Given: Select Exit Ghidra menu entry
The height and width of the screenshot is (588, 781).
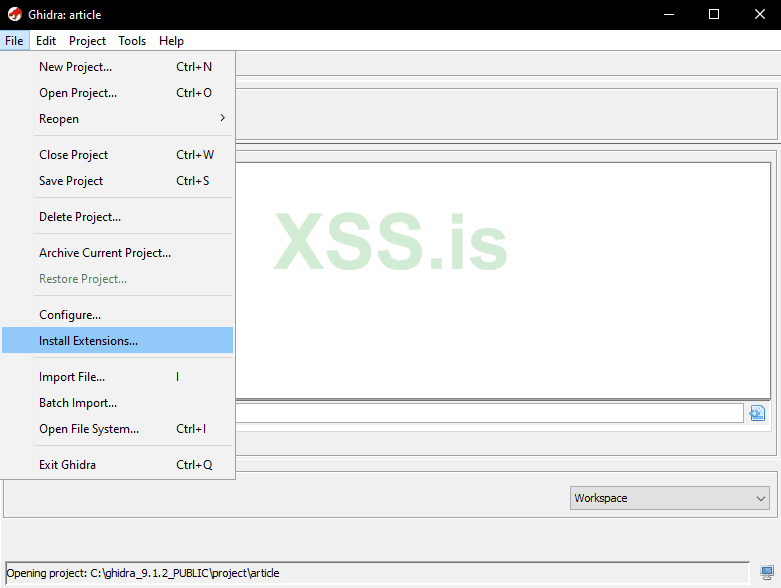Looking at the screenshot, I should (118, 465).
